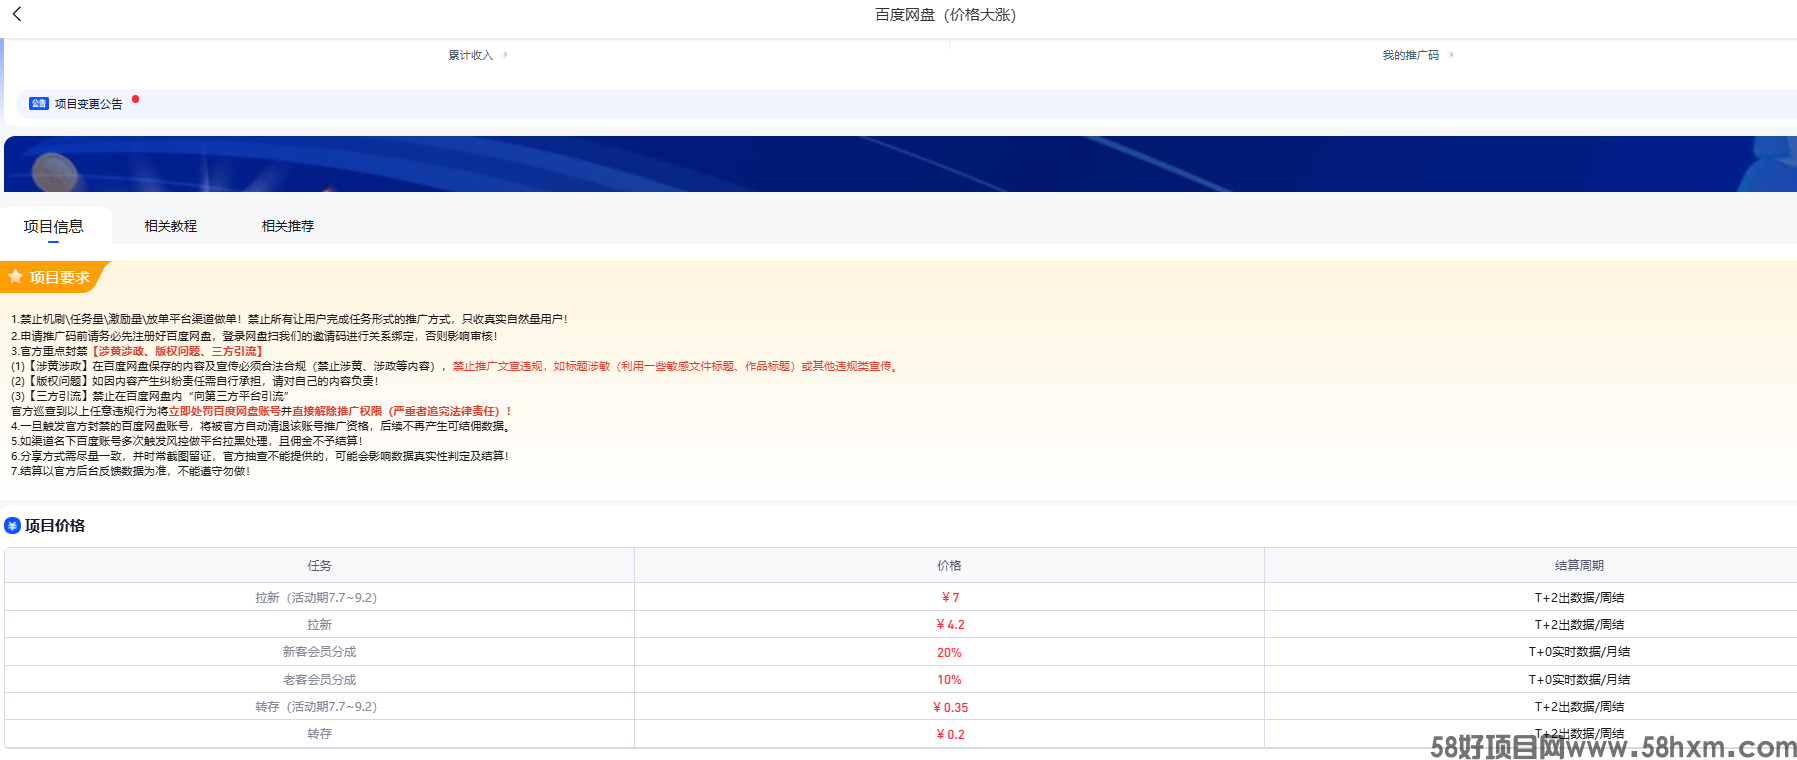Click the star icon beside 项目要求
This screenshot has height=760, width=1797.
[16, 276]
